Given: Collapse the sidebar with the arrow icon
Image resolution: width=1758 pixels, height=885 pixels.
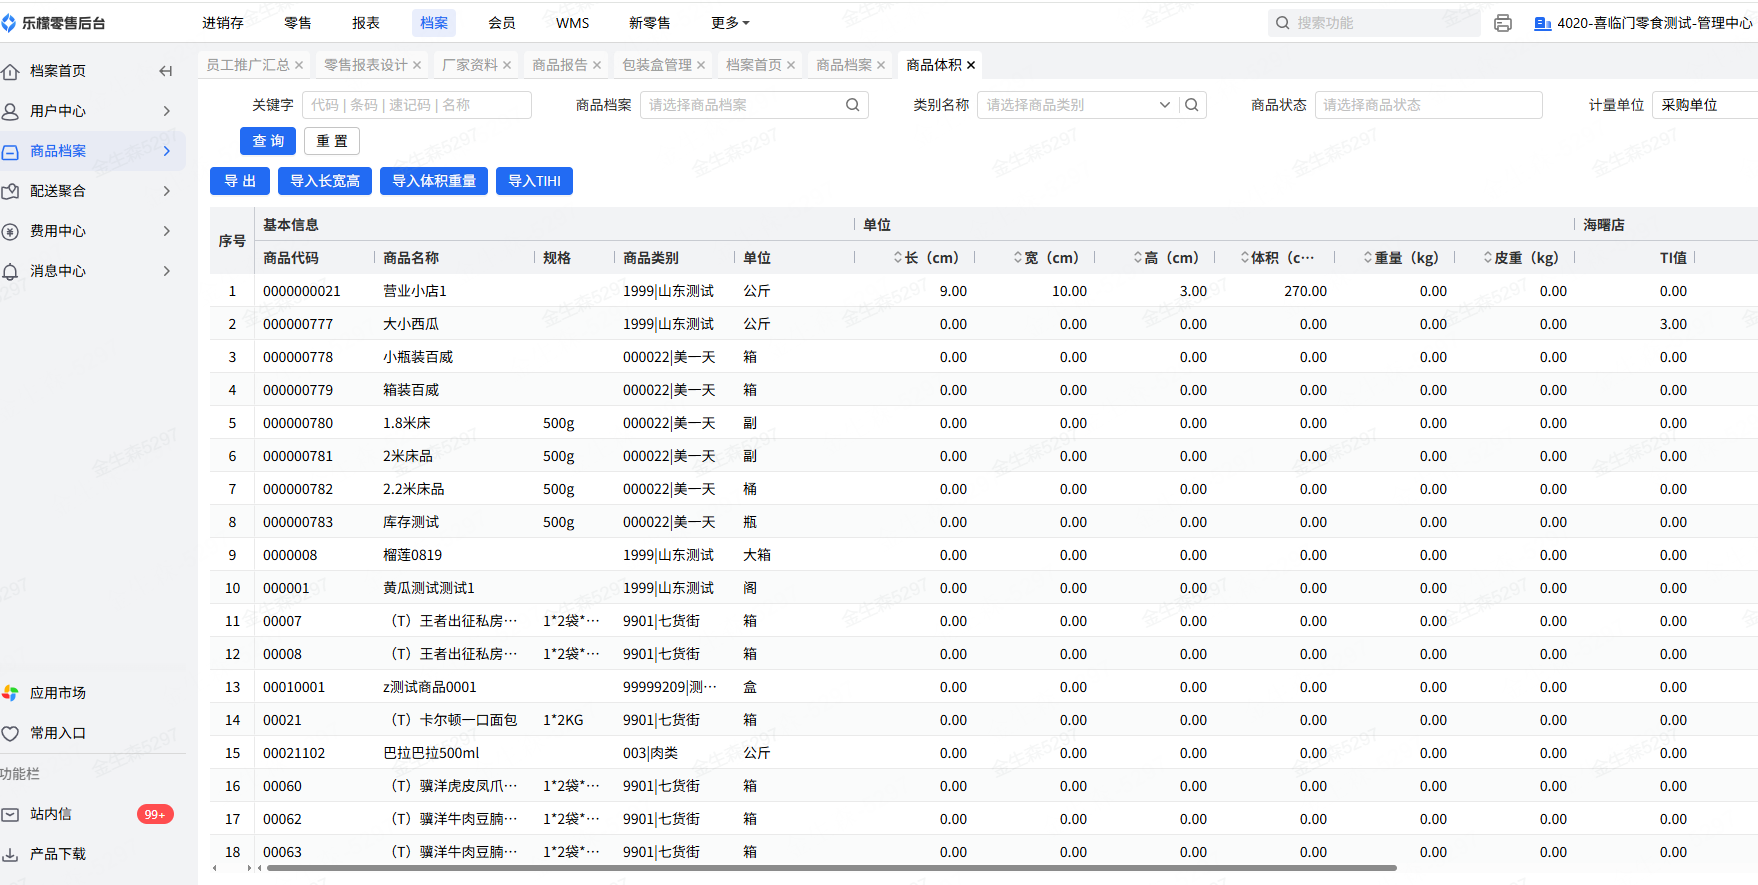Looking at the screenshot, I should tap(166, 71).
